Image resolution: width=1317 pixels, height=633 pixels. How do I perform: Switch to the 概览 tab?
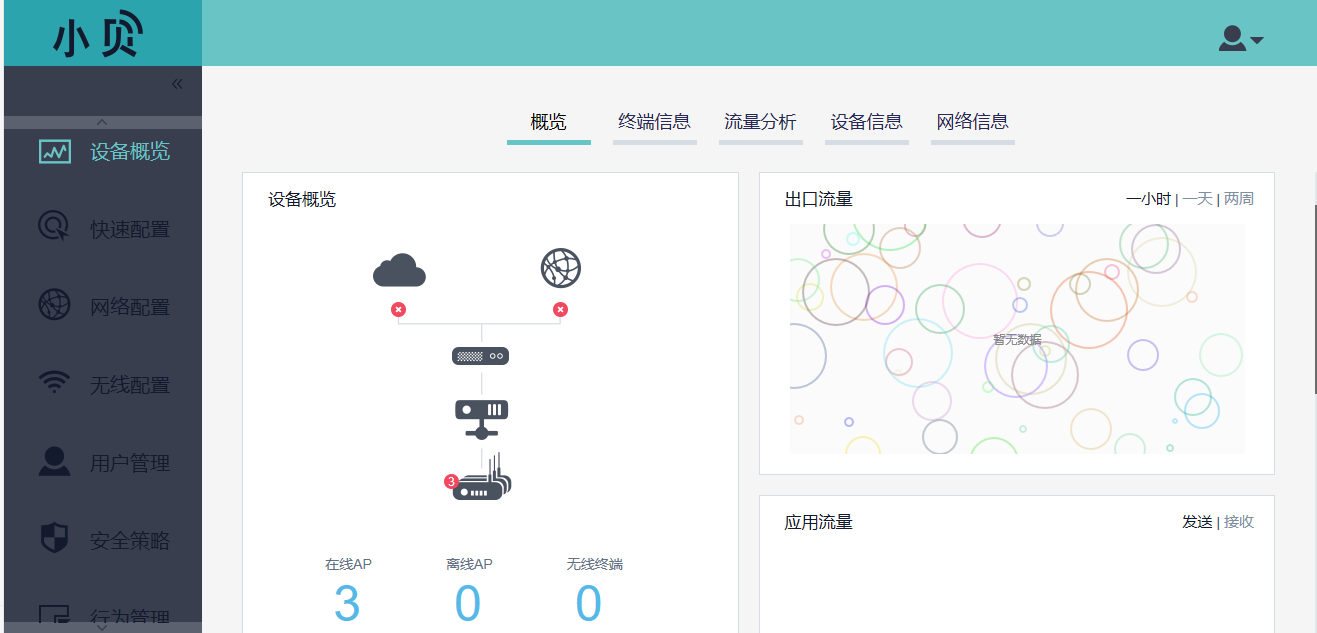[548, 122]
